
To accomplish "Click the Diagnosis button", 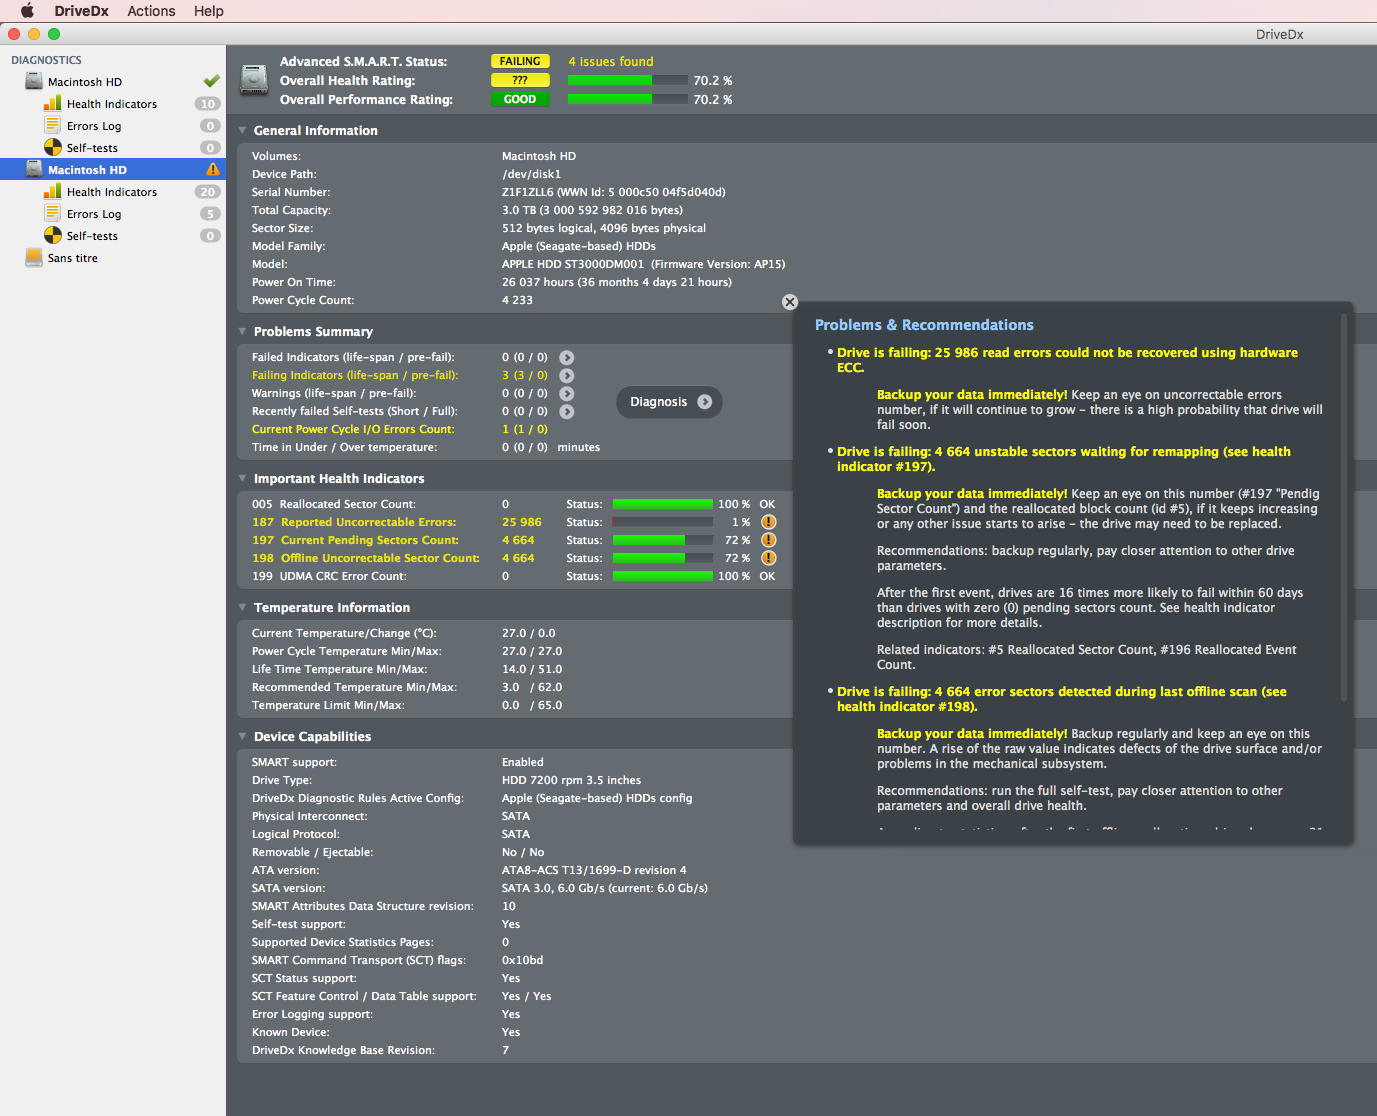I will pos(669,402).
